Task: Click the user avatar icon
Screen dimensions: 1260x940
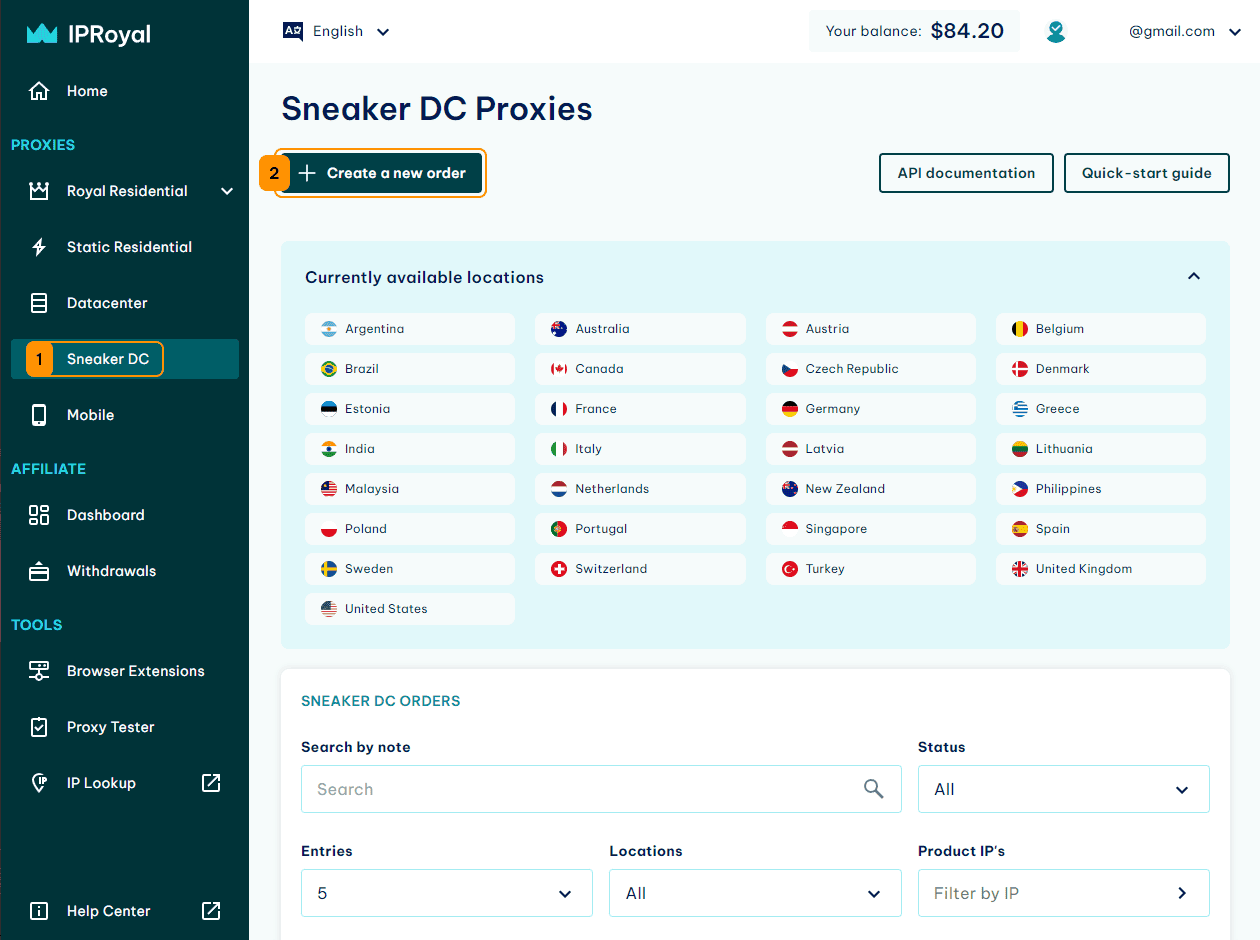Action: [1056, 32]
